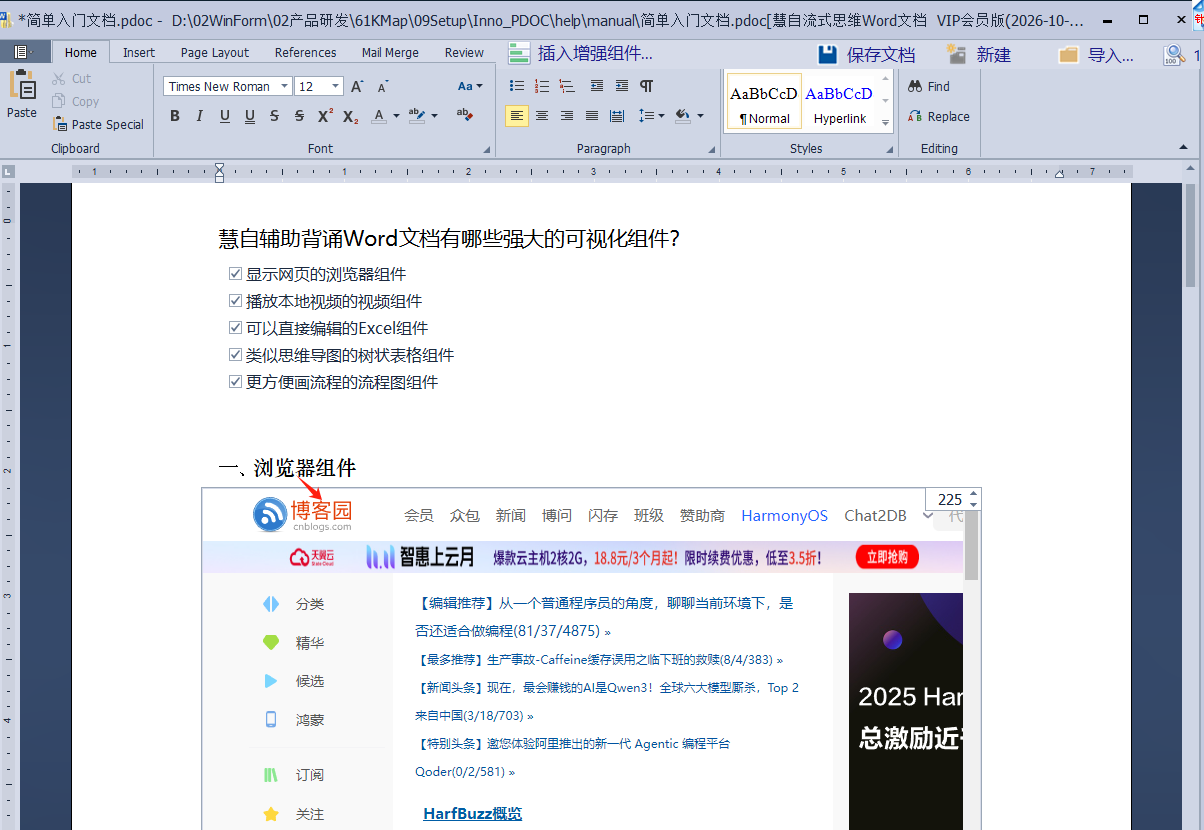Toggle the 更方便画流程的流程图组件 checkbox
The image size is (1204, 830).
click(x=235, y=382)
